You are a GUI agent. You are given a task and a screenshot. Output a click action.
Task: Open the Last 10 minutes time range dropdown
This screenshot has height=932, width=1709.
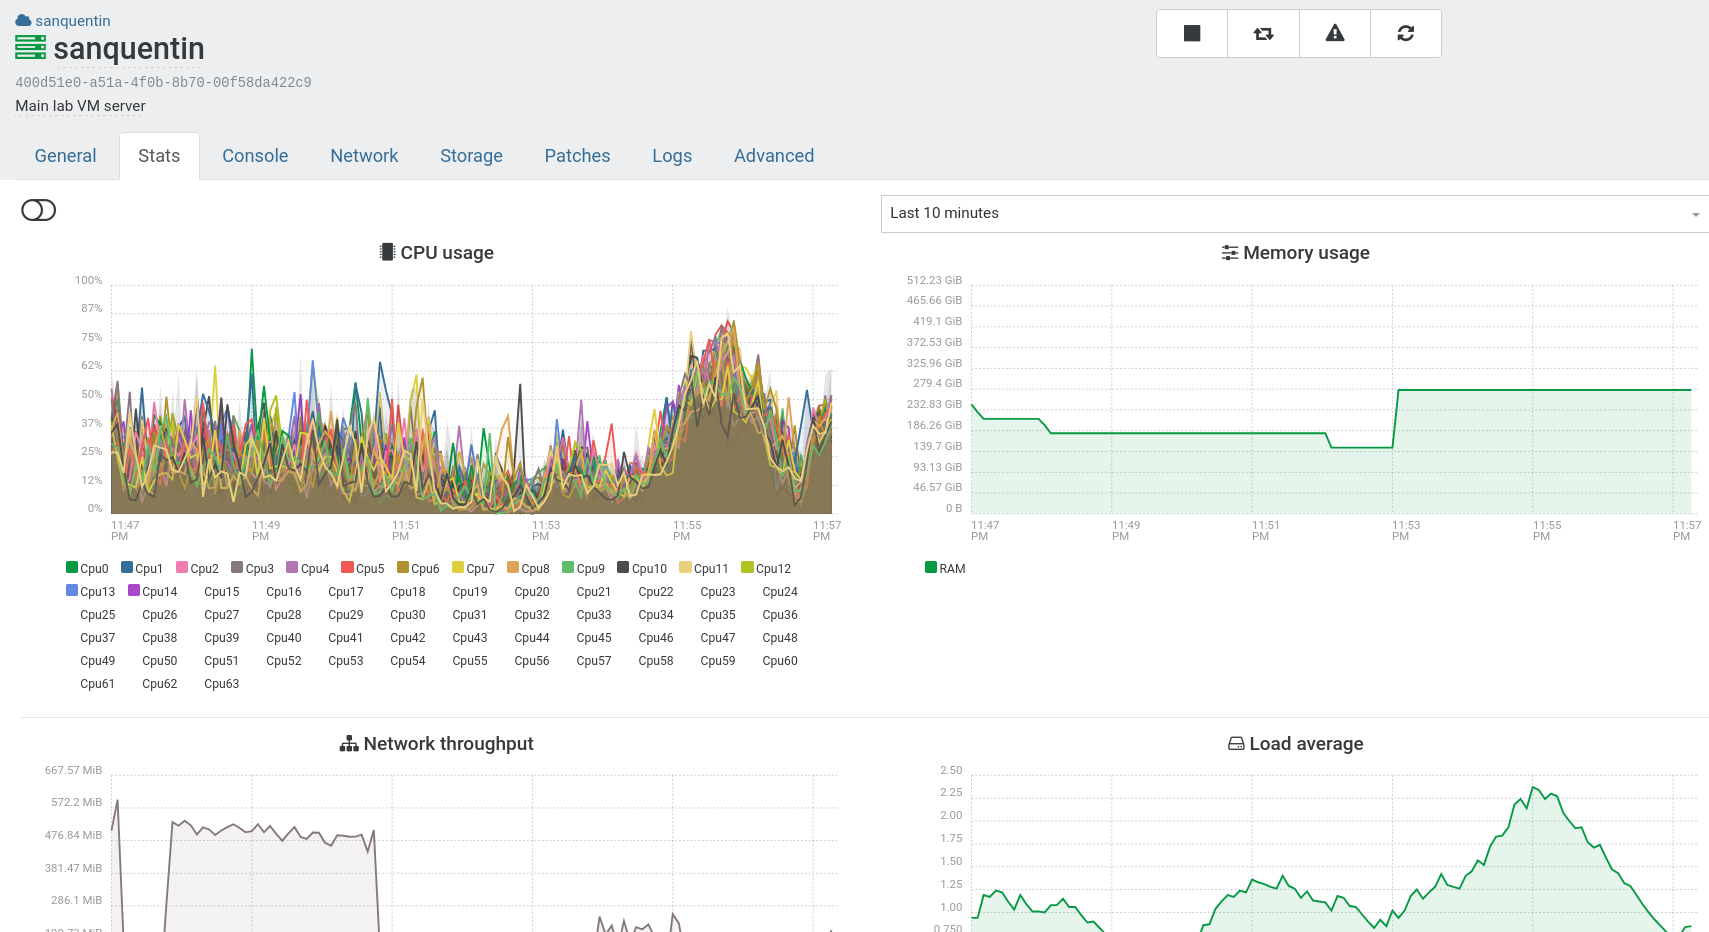point(1294,213)
